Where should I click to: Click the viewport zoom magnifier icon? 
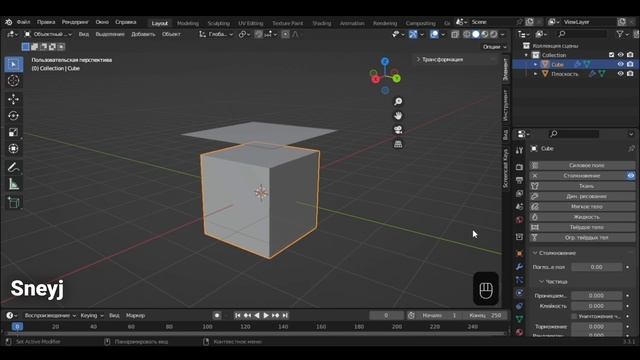398,102
